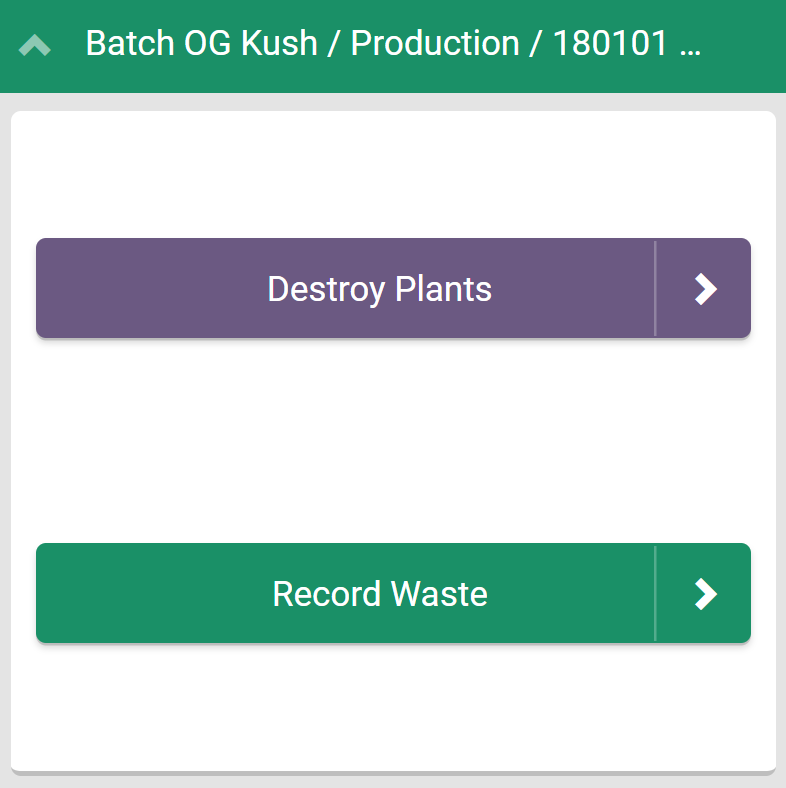Viewport: 786px width, 788px height.
Task: Click the green header bar right of the title
Action: click(745, 45)
